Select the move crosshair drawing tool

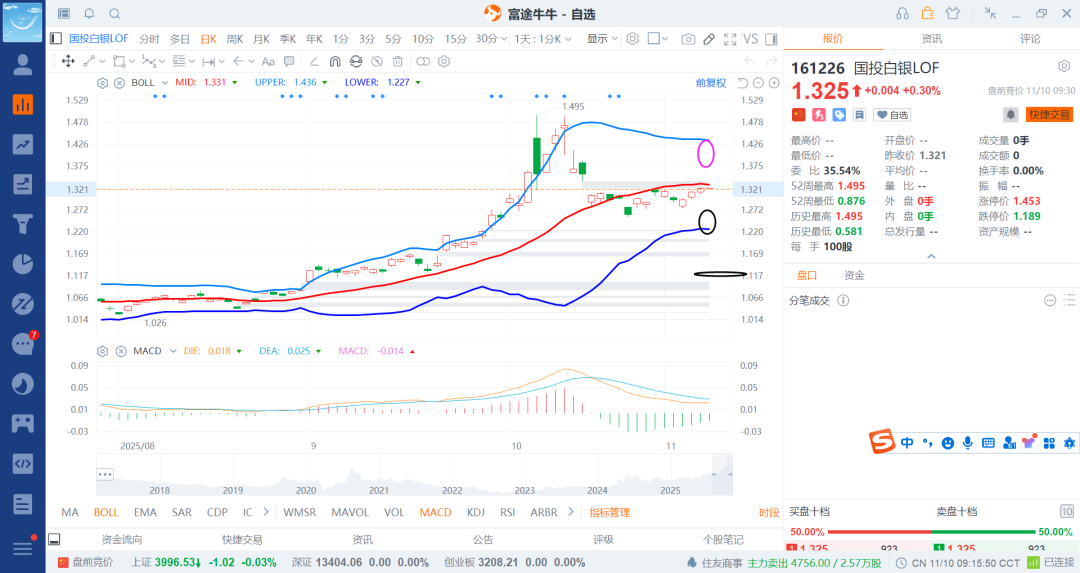click(68, 61)
